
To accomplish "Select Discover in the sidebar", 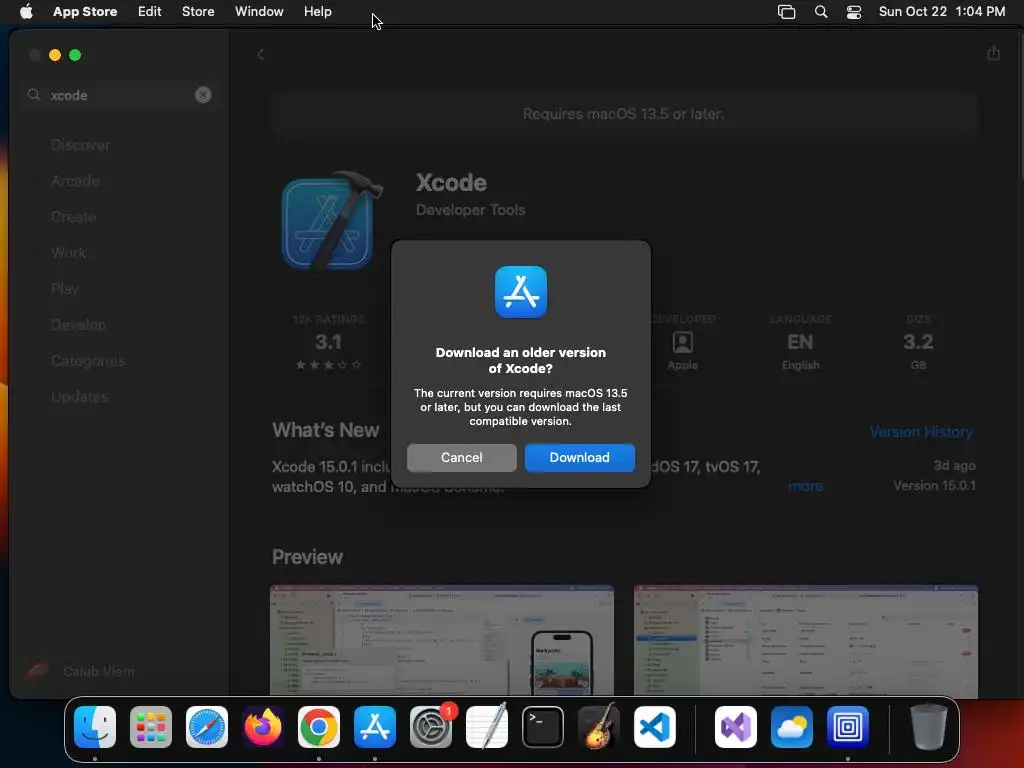I will click(x=80, y=145).
